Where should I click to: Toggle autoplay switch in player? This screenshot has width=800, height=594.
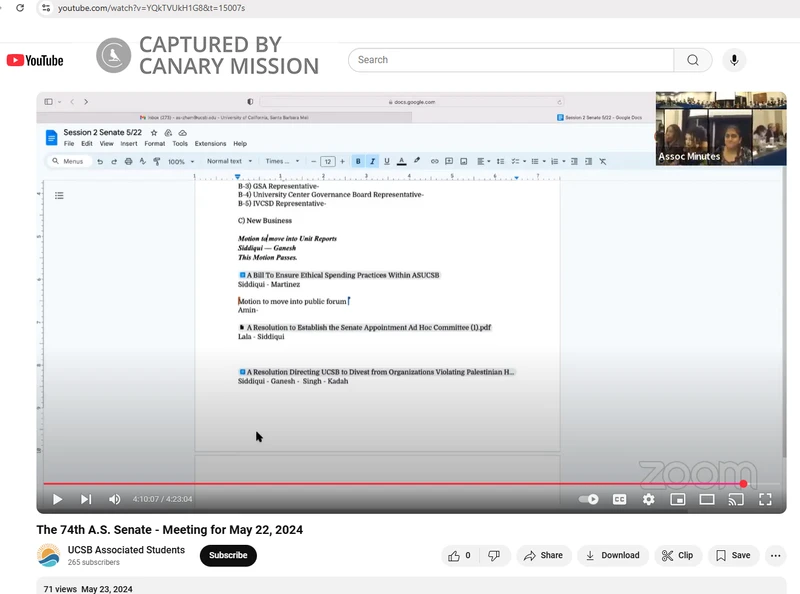point(588,499)
